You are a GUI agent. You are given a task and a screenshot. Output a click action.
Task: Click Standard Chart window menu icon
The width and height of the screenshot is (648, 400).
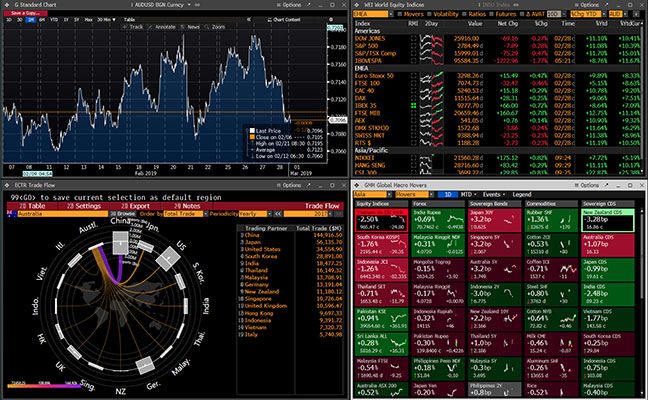[7, 5]
